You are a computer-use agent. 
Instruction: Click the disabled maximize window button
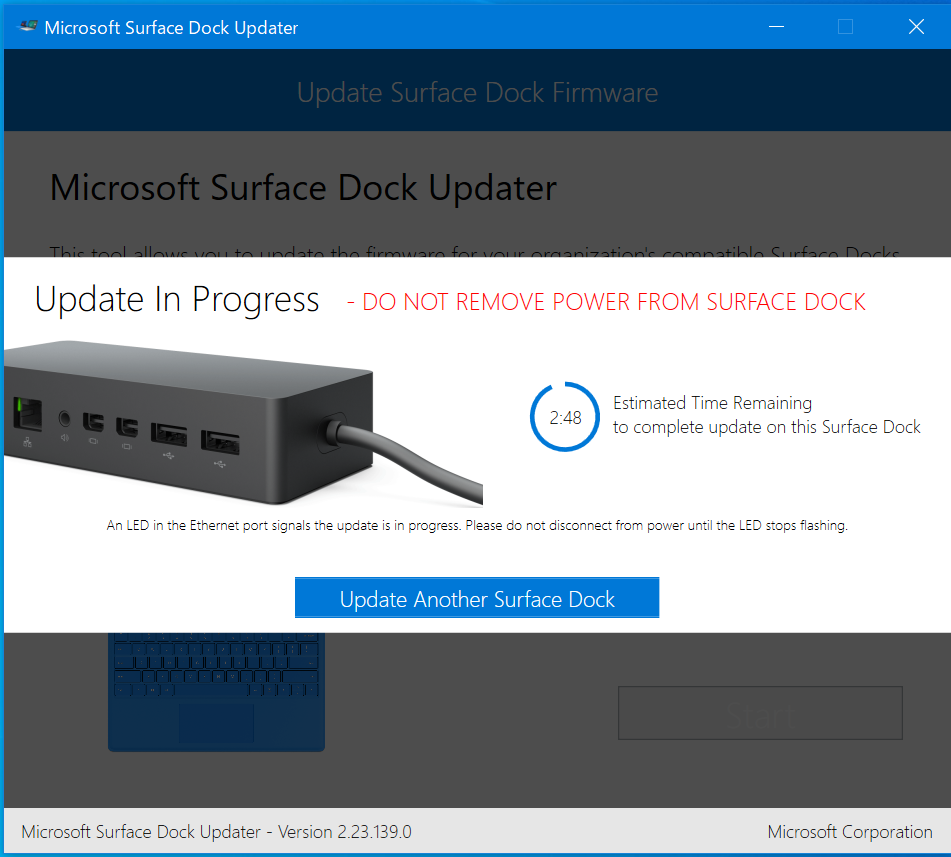point(845,27)
